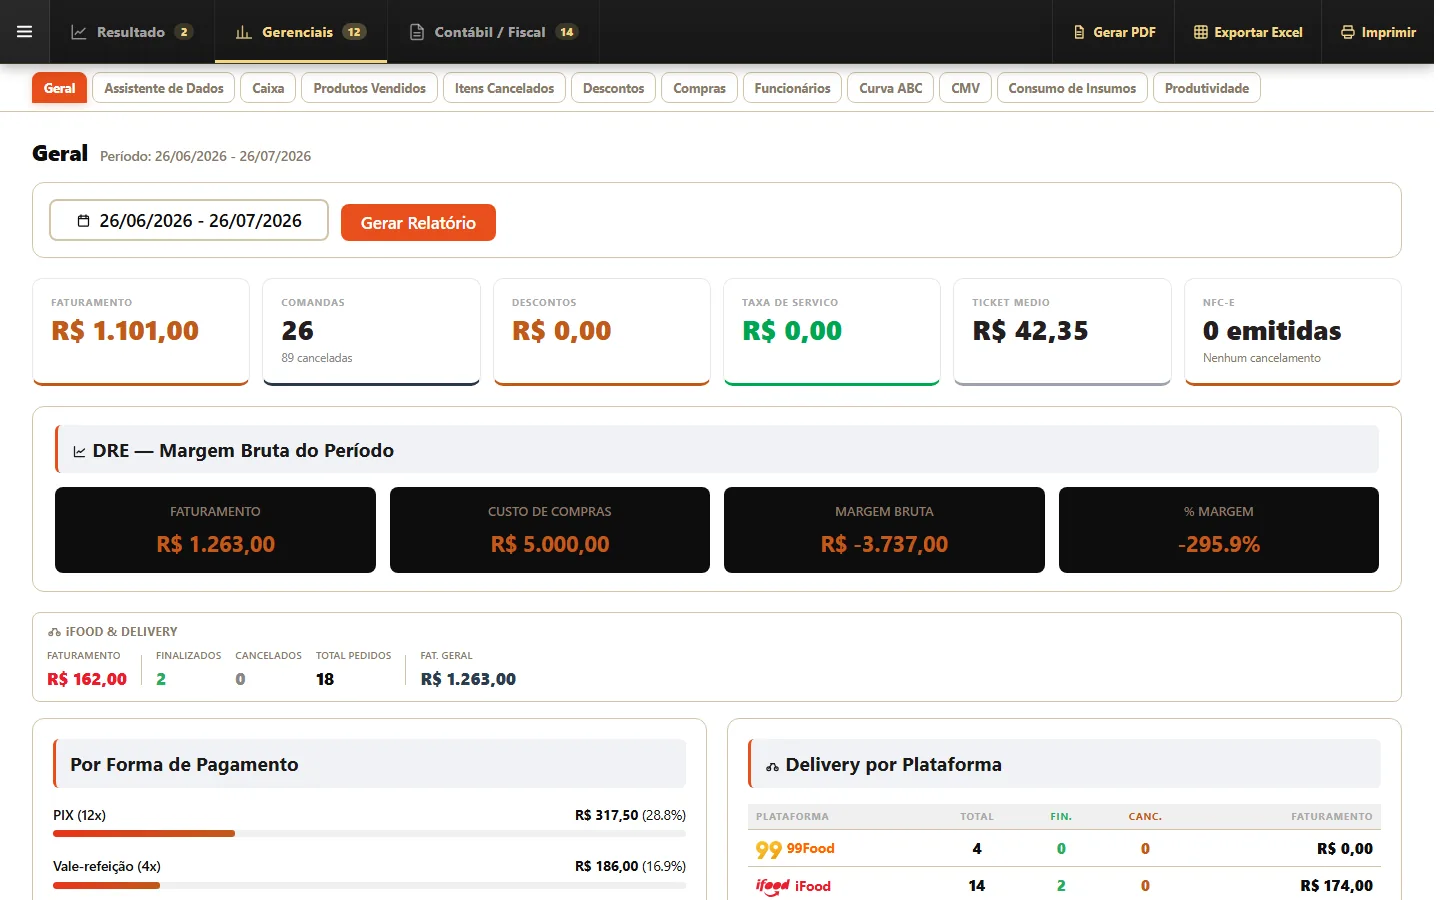
Task: Click the 14 badge on Contábil / Fiscal
Action: click(567, 32)
